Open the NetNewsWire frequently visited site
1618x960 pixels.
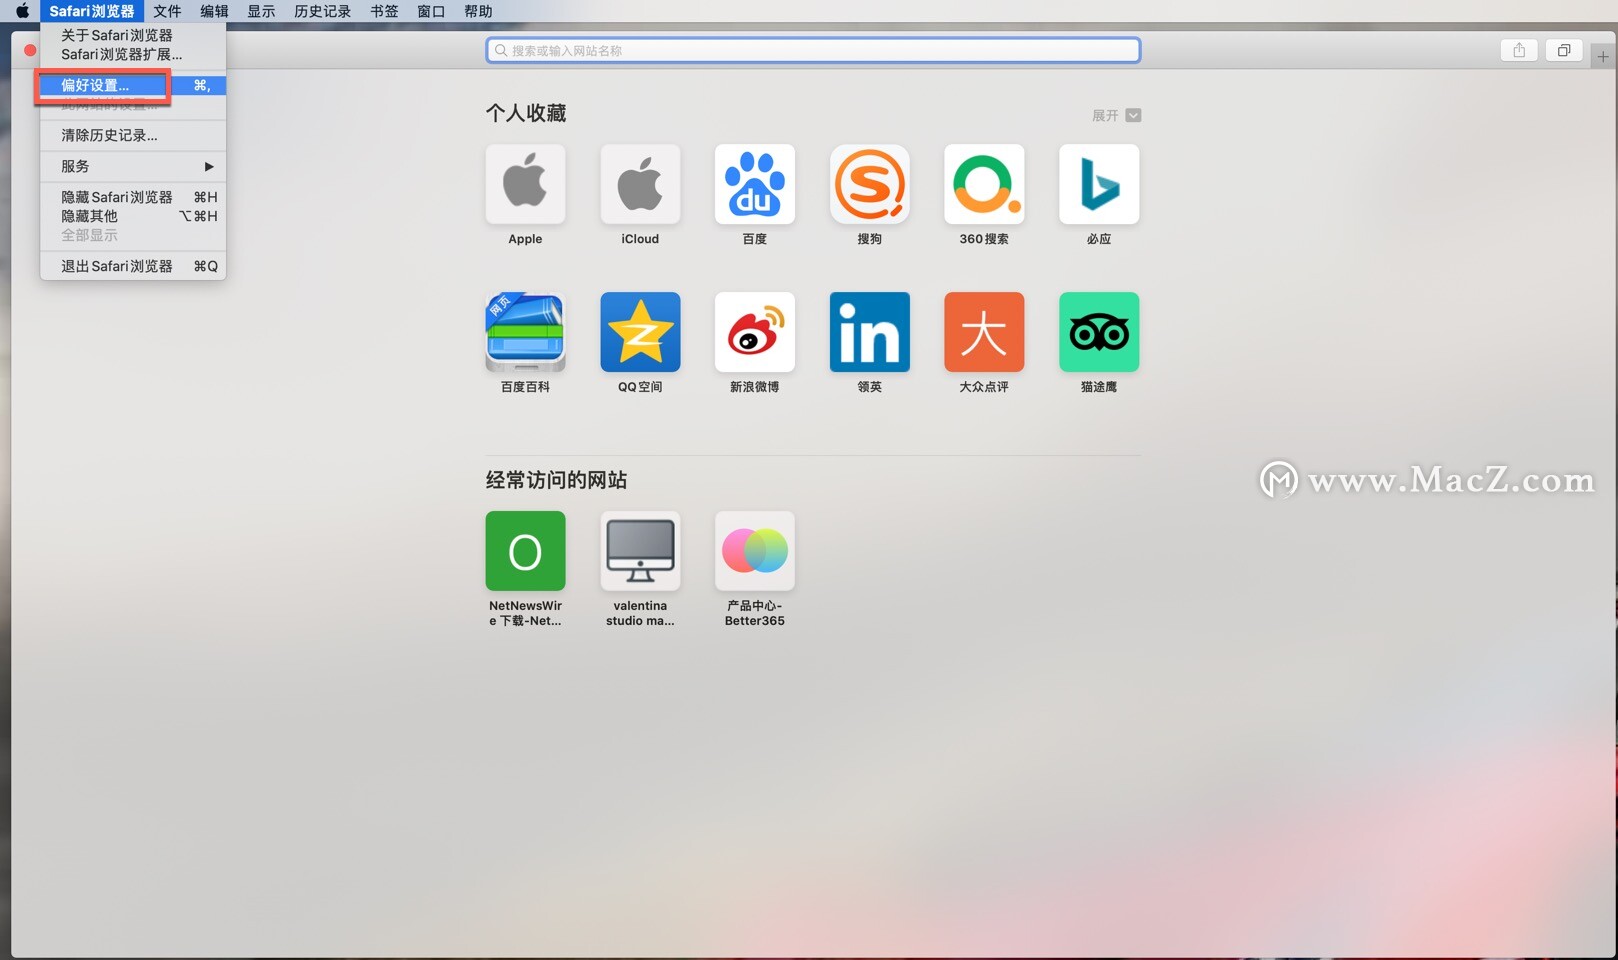(x=525, y=551)
